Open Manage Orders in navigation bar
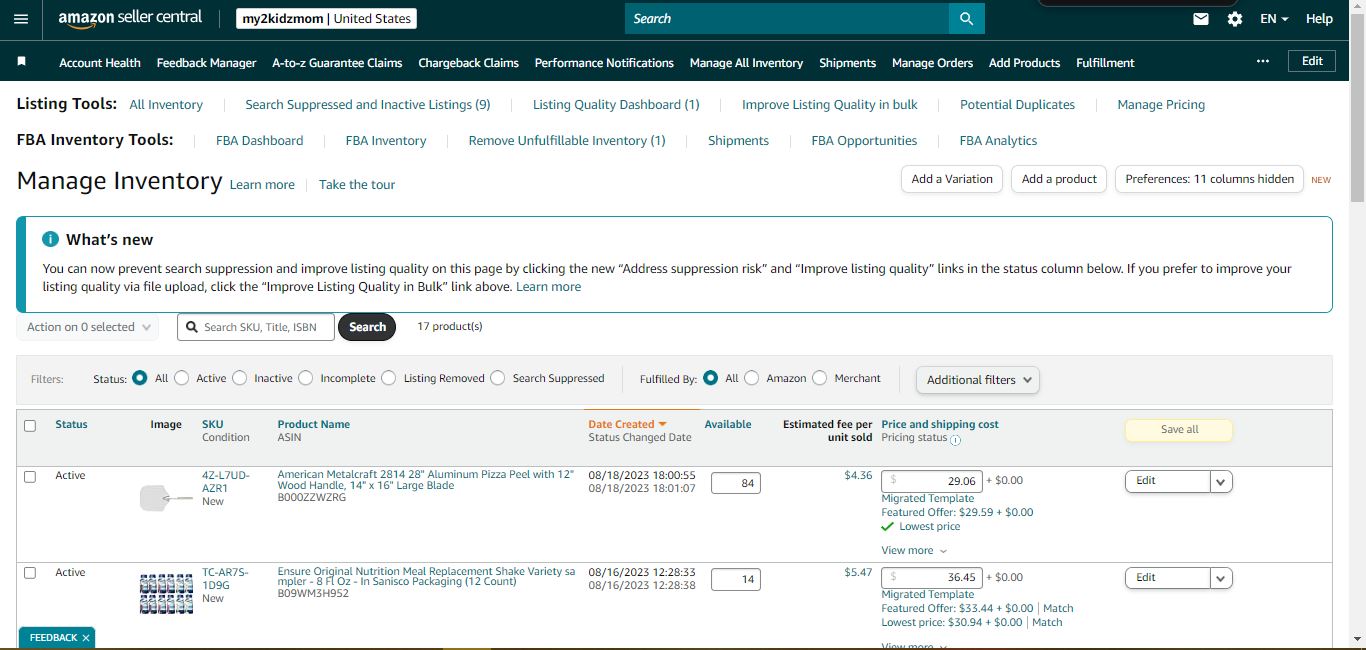The image size is (1366, 650). point(932,62)
